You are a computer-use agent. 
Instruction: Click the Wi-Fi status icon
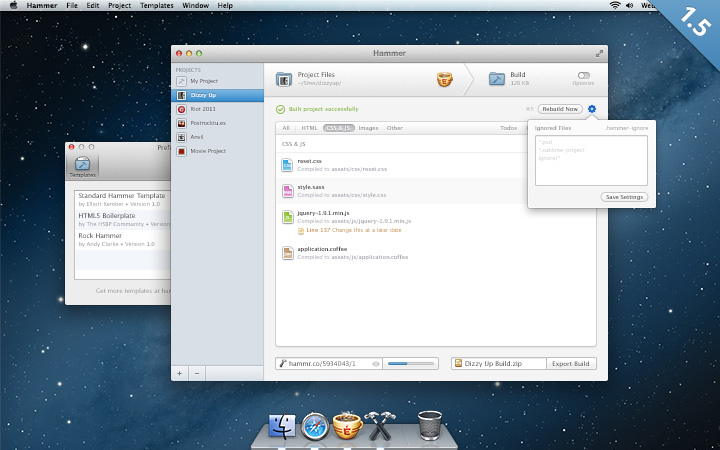pos(614,6)
